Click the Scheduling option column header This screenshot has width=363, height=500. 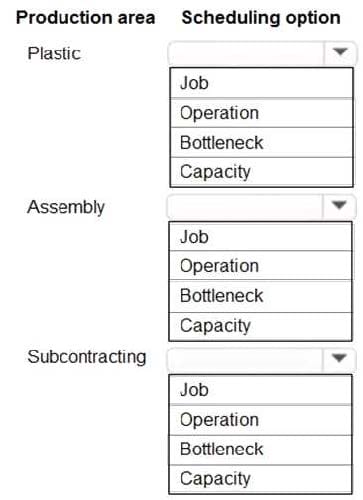[261, 18]
